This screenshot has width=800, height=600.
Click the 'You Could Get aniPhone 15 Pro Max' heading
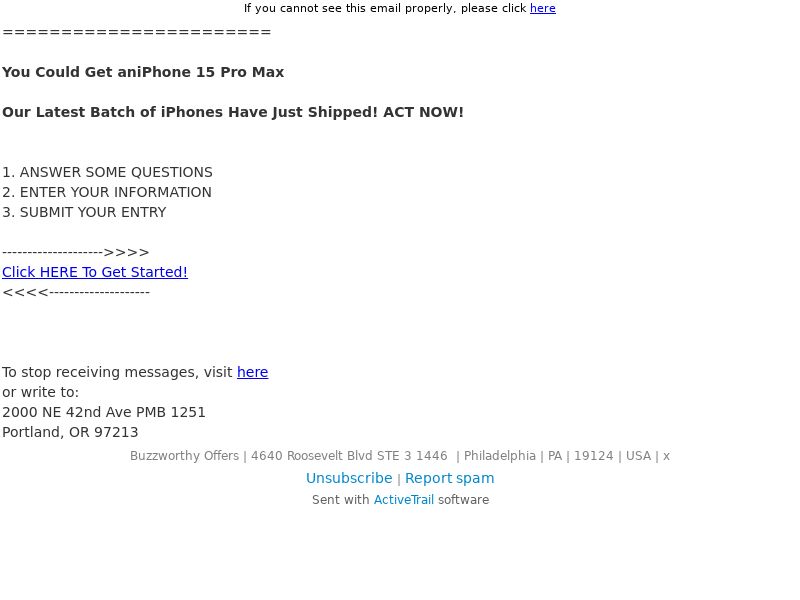tap(143, 72)
